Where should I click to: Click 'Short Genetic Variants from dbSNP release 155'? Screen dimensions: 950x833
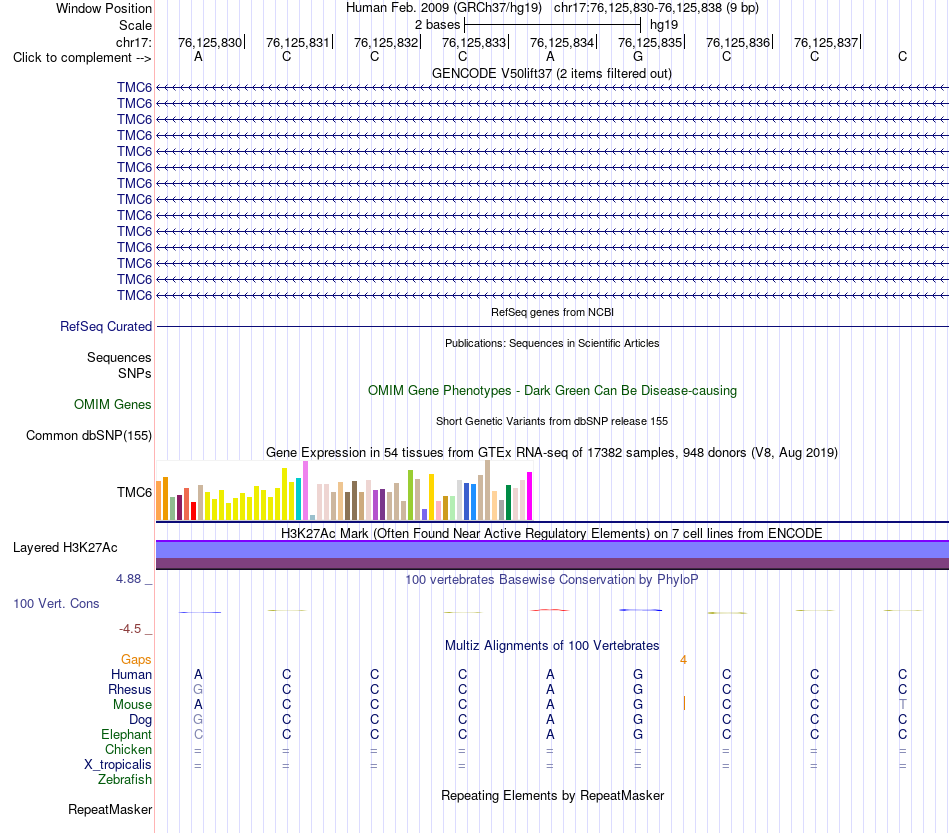552,421
